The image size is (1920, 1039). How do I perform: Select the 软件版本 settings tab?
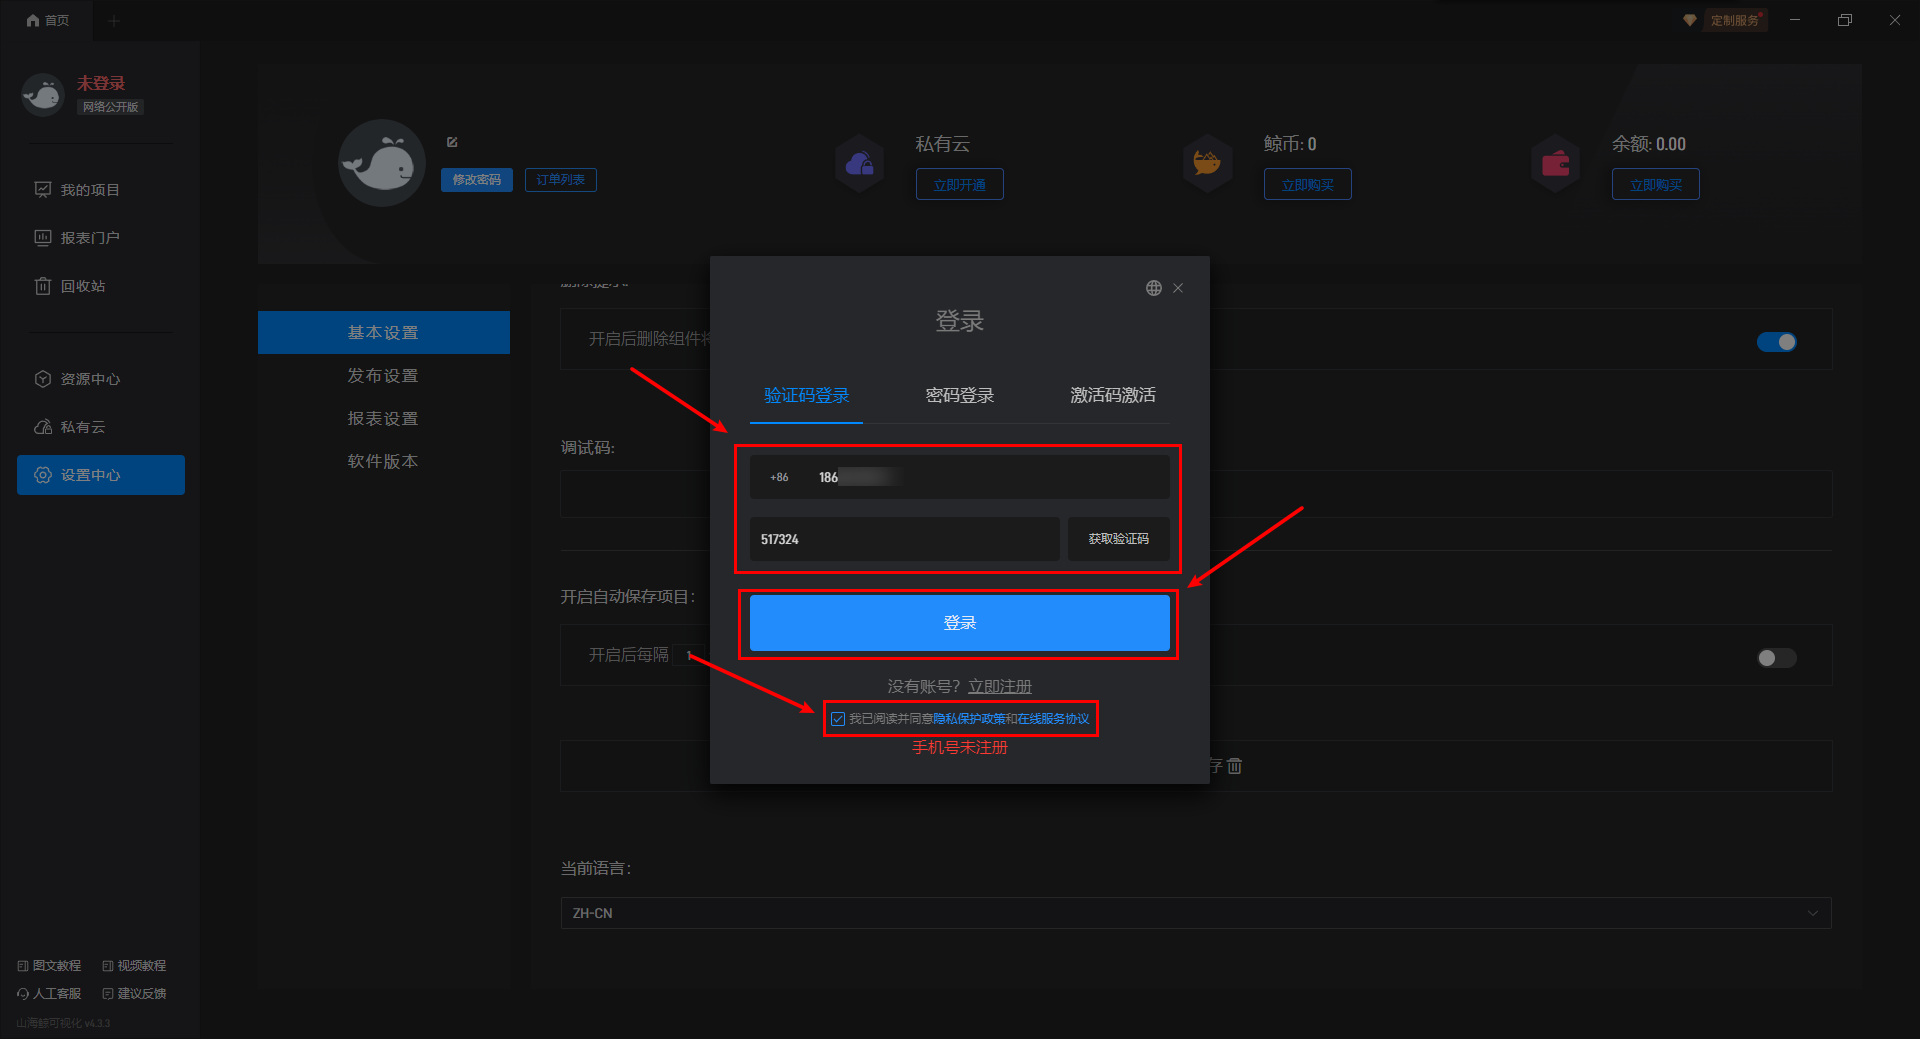[x=384, y=462]
